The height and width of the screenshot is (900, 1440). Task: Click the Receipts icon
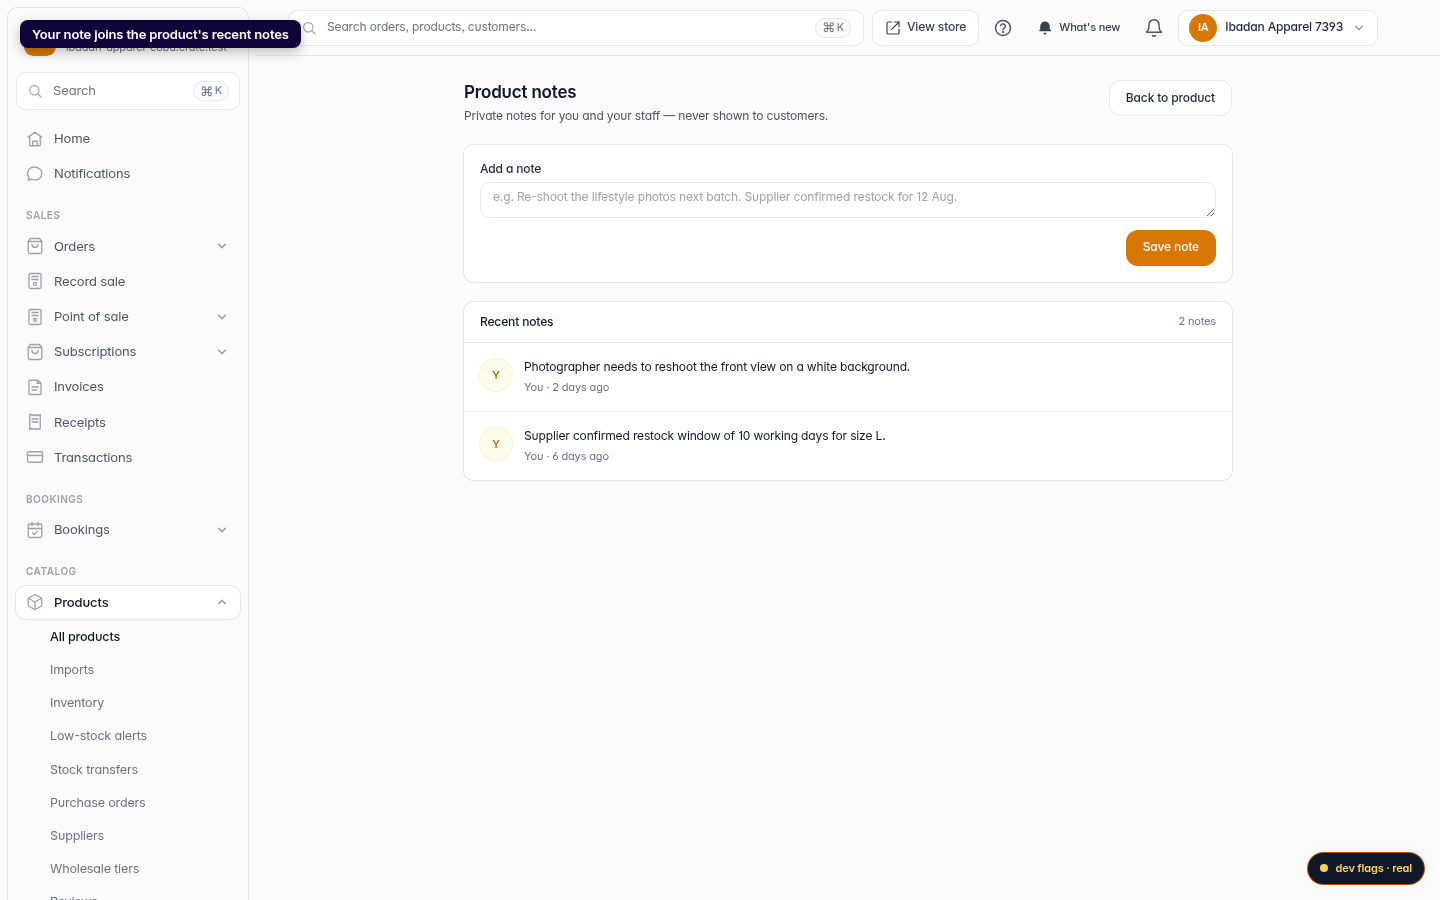coord(35,422)
